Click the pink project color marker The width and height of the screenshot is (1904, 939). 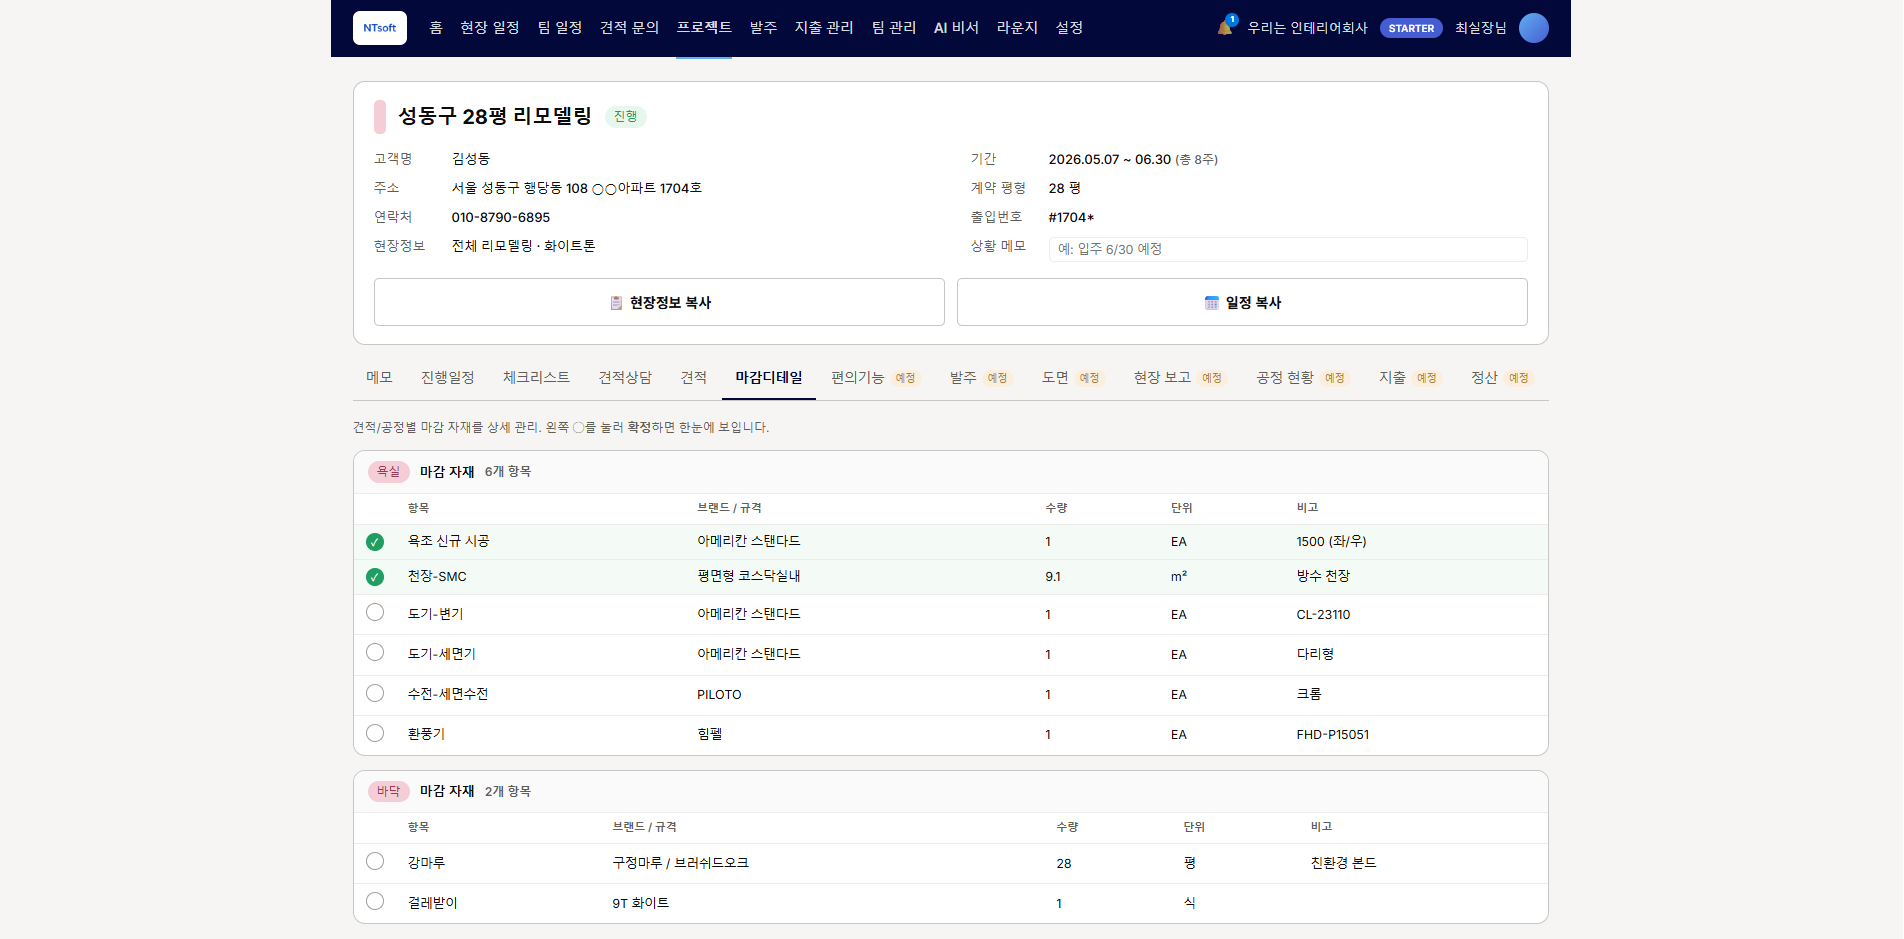[380, 117]
